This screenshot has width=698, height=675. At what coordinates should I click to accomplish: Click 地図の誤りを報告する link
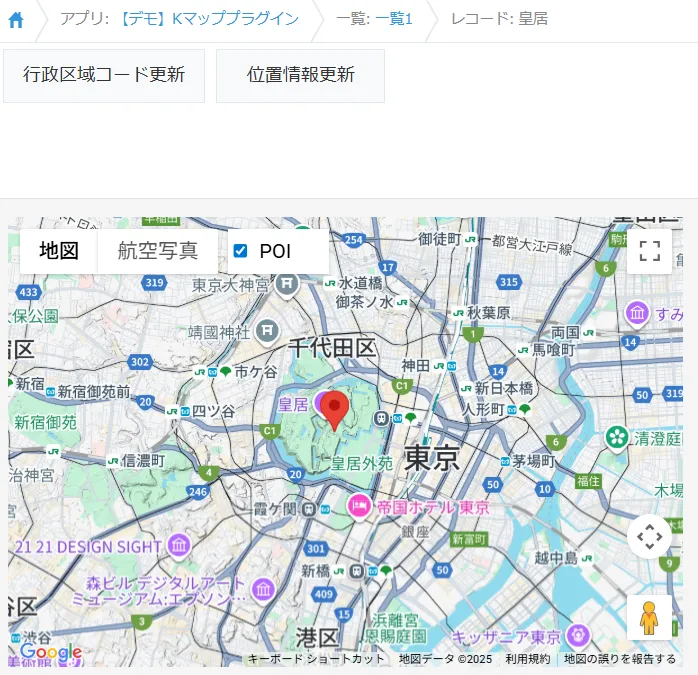click(619, 659)
